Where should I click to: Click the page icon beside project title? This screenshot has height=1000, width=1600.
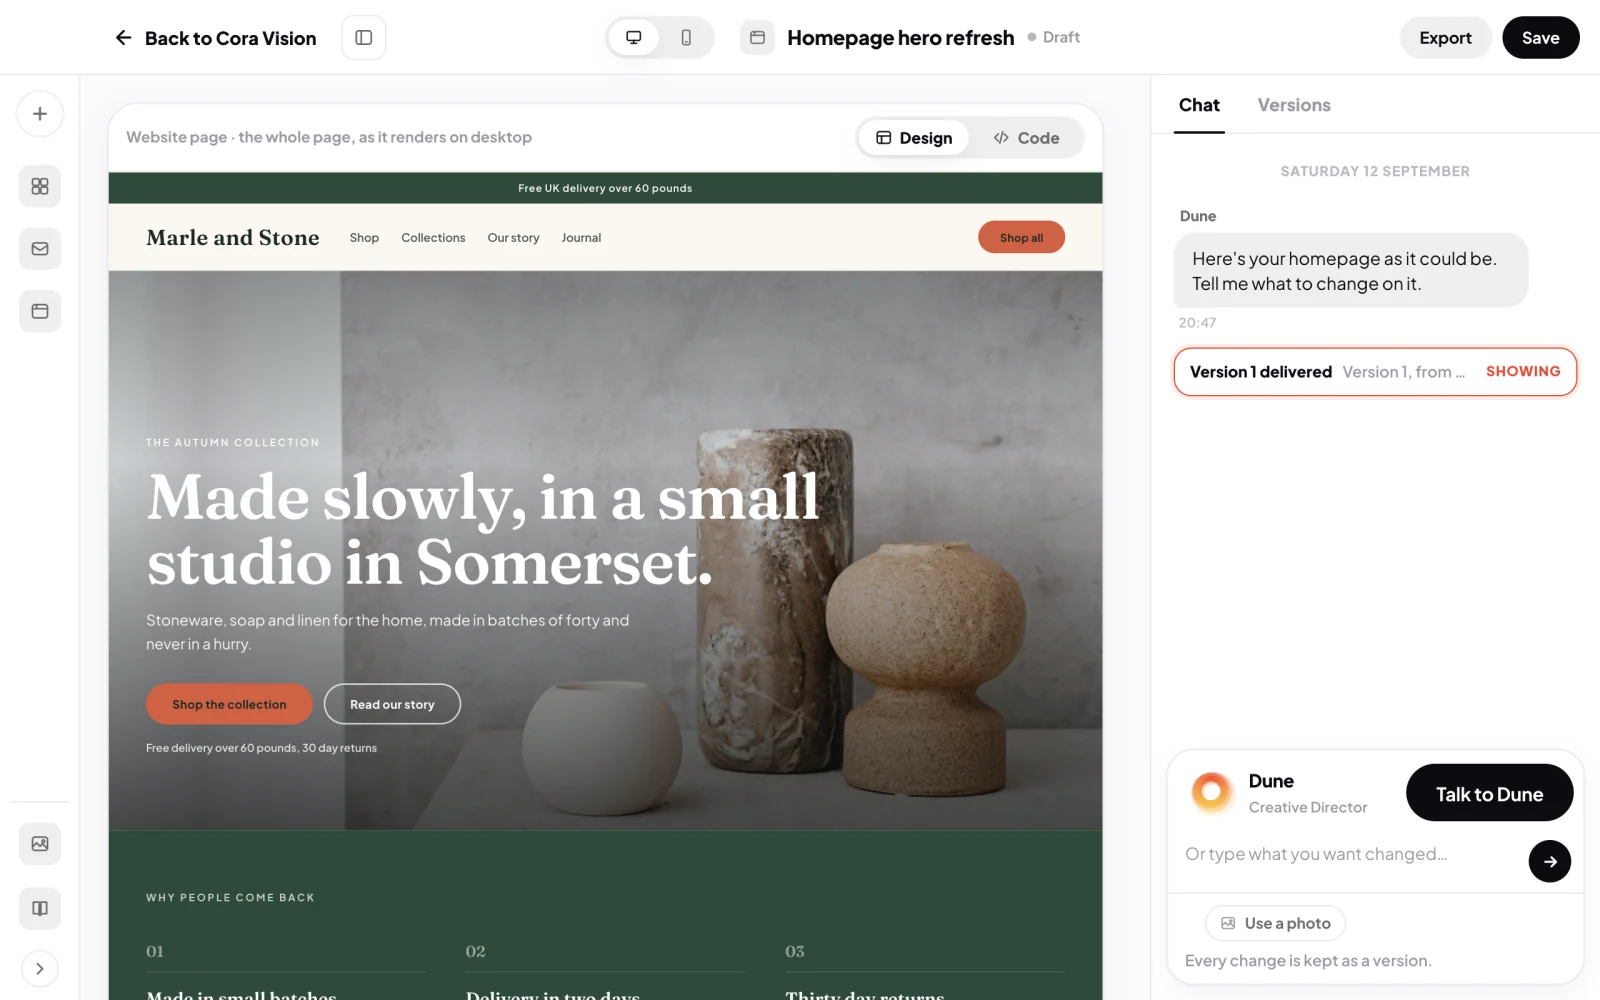757,38
